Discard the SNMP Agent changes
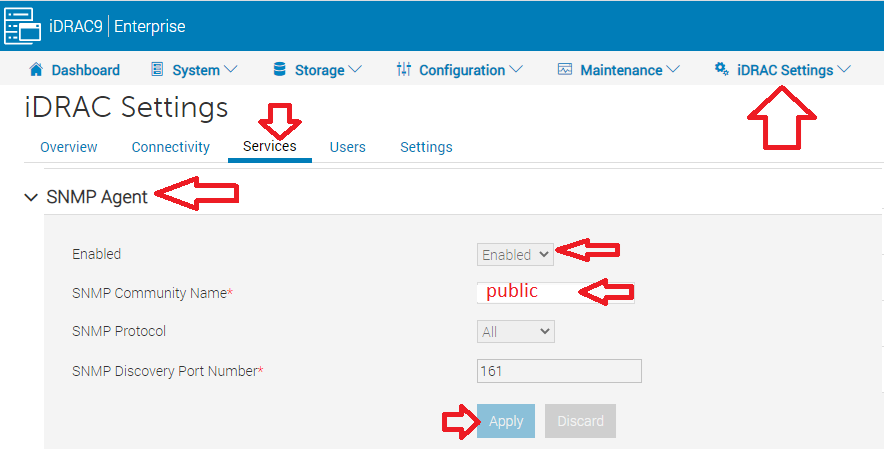 (580, 421)
